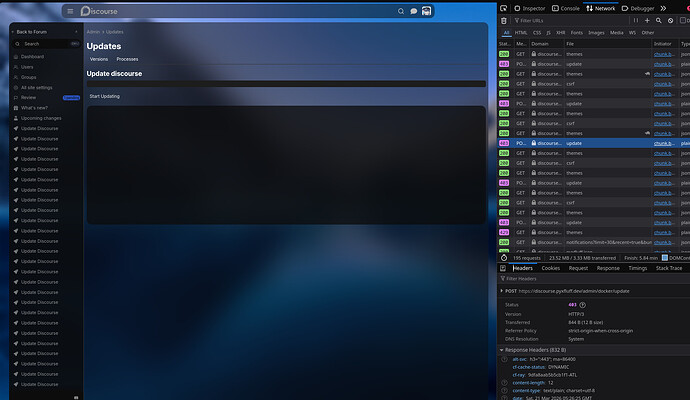Click the Start Updating button

point(105,96)
